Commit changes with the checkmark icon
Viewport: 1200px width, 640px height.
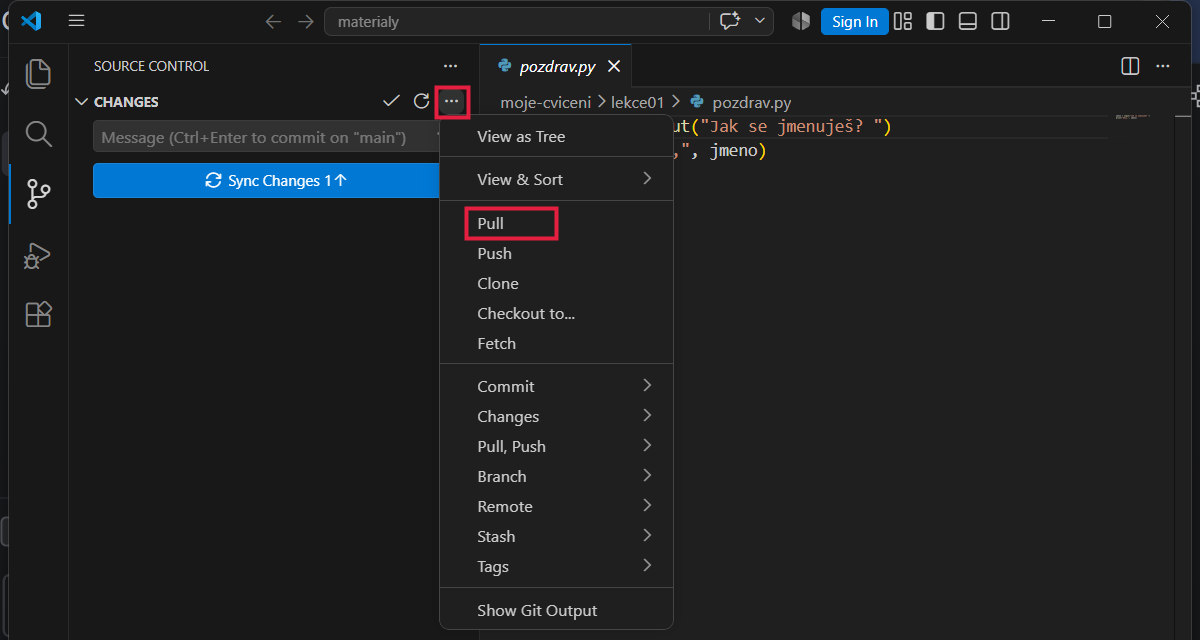[392, 101]
